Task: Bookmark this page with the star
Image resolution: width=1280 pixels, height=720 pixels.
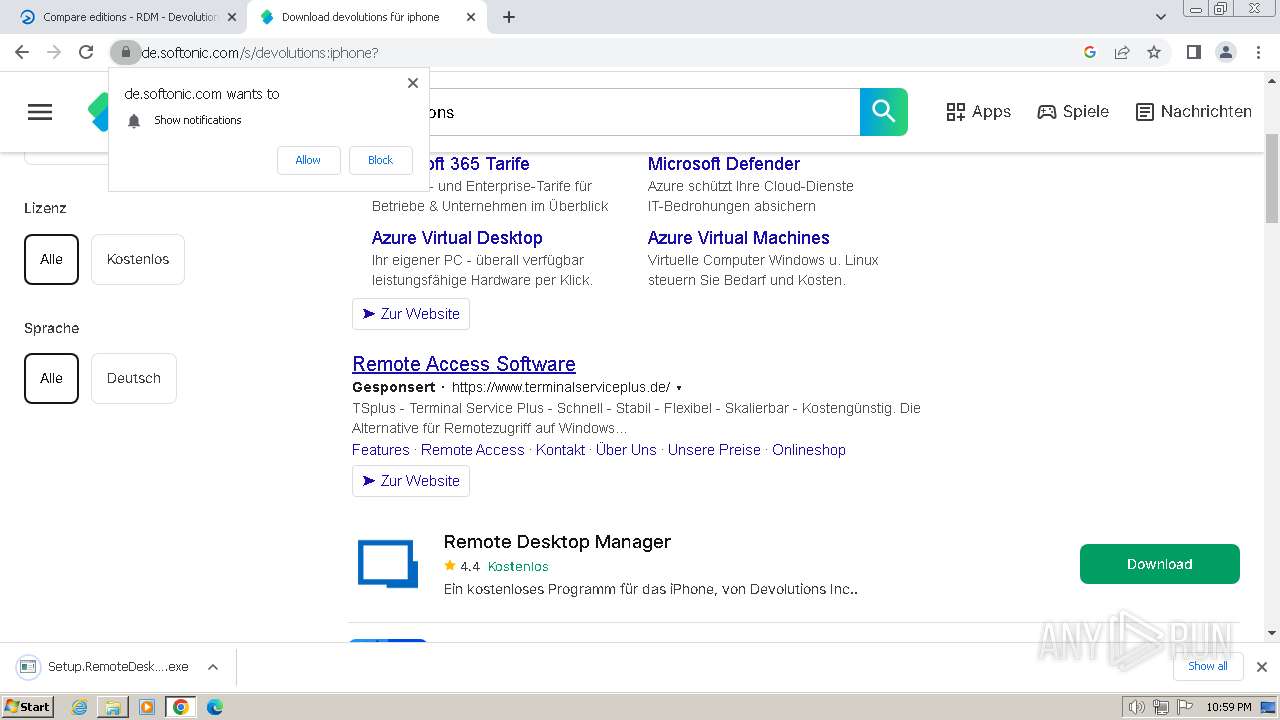Action: pyautogui.click(x=1154, y=52)
